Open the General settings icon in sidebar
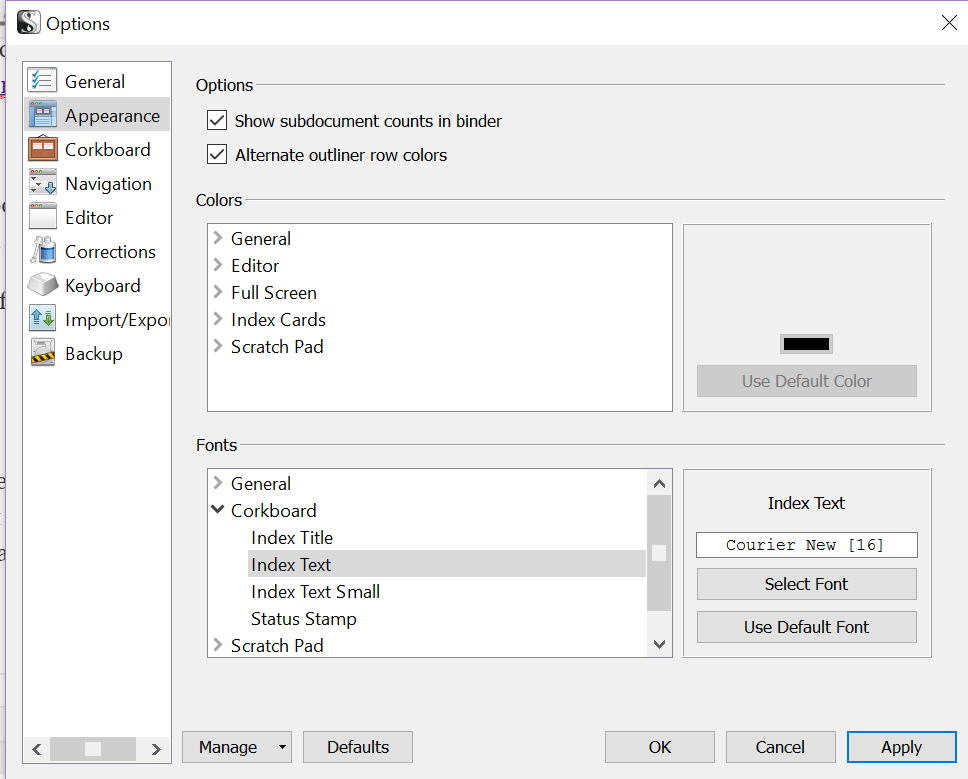968x779 pixels. (42, 80)
